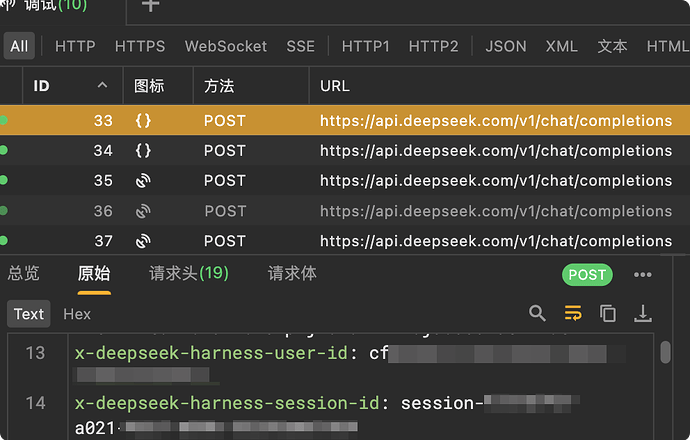Screen dimensions: 690x440
Task: Filter by HTTP1 version
Action: (x=366, y=46)
